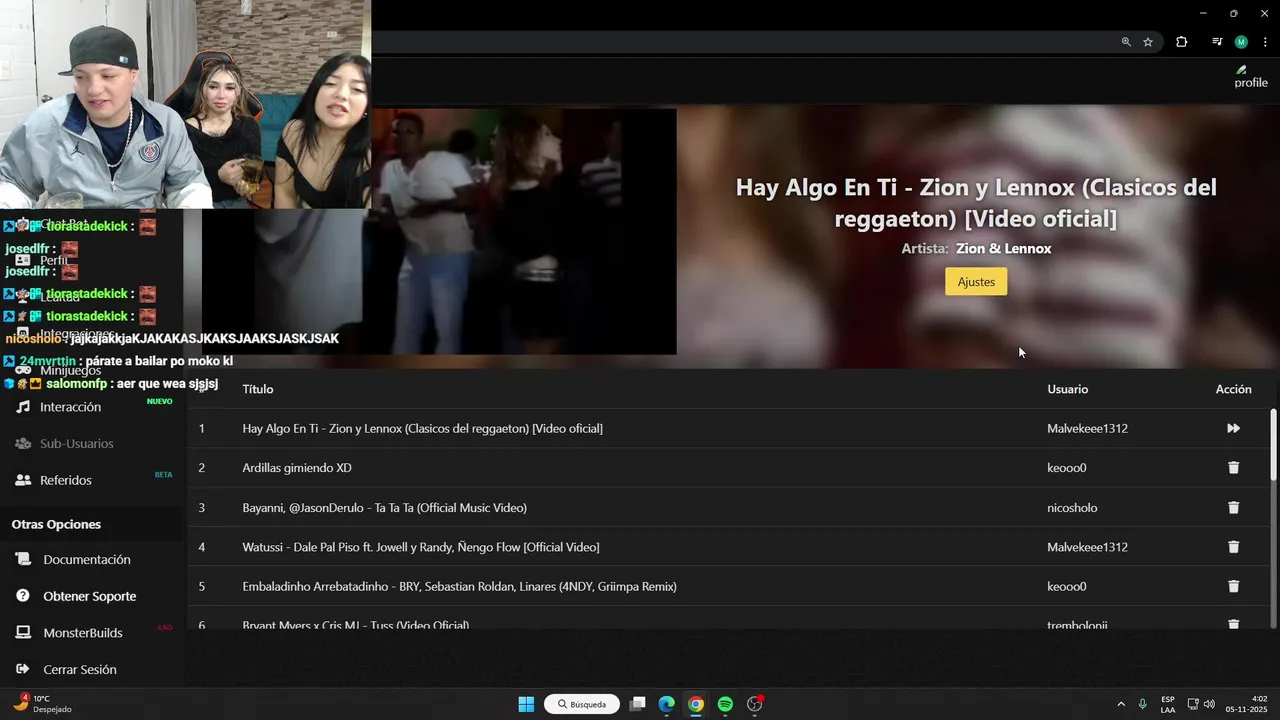Open the Windows Start menu
The height and width of the screenshot is (720, 1280).
coord(526,704)
